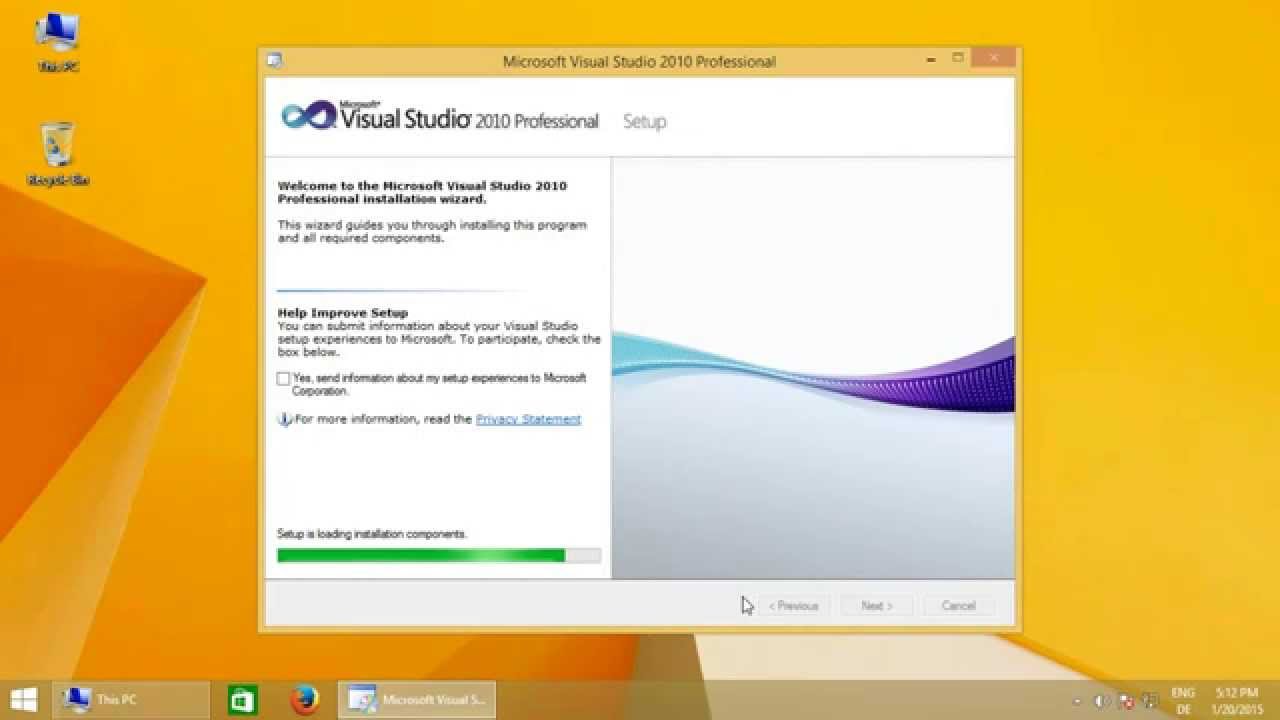Viewport: 1280px width, 720px height.
Task: Click the 'Setup' label in header
Action: (644, 121)
